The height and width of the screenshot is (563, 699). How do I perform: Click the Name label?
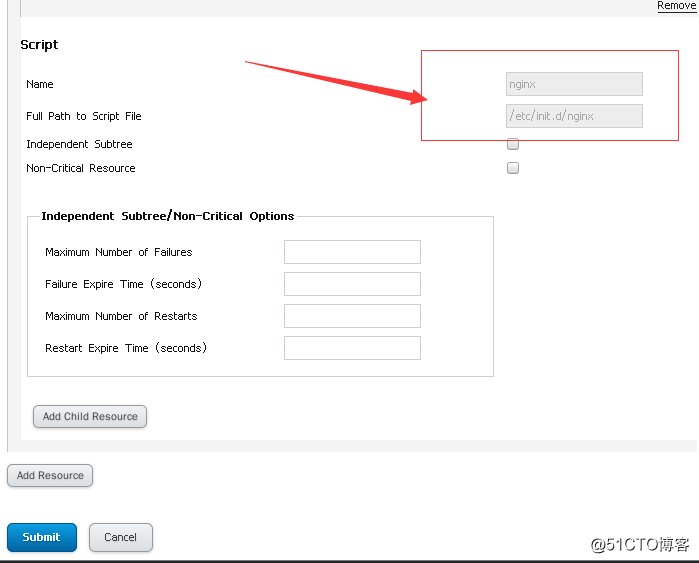click(40, 84)
